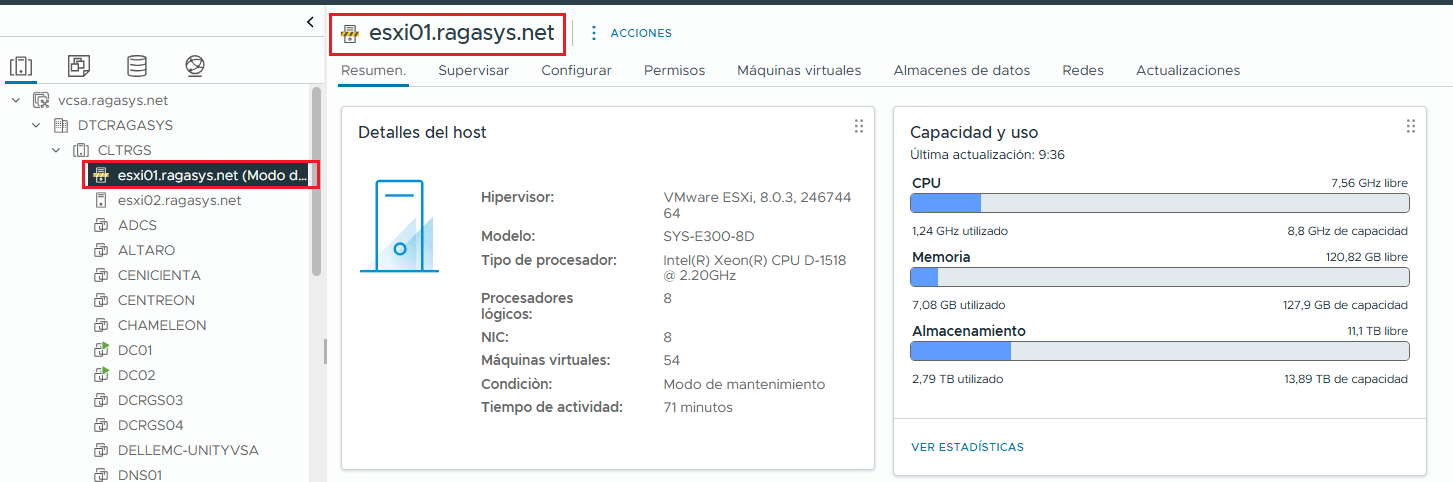
Task: Open the VMs and Templates inventory view icon
Action: click(79, 67)
